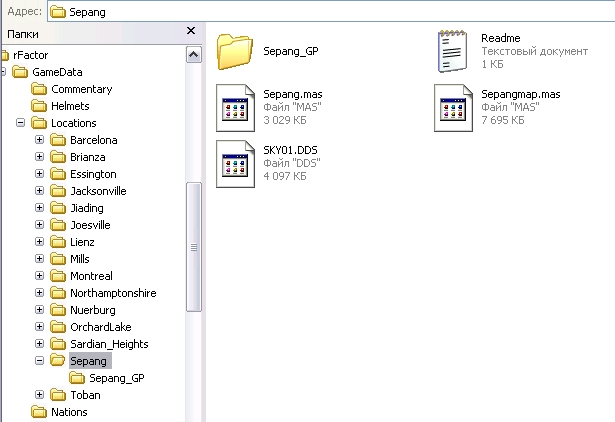This screenshot has height=422, width=615.
Task: Expand the Jacksonville tree node
Action: tap(39, 191)
